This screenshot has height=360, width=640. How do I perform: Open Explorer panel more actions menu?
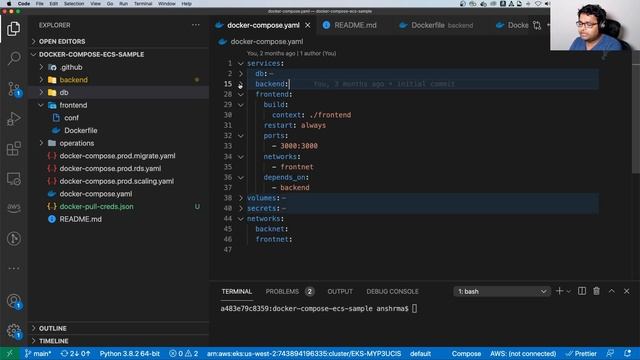click(x=196, y=25)
